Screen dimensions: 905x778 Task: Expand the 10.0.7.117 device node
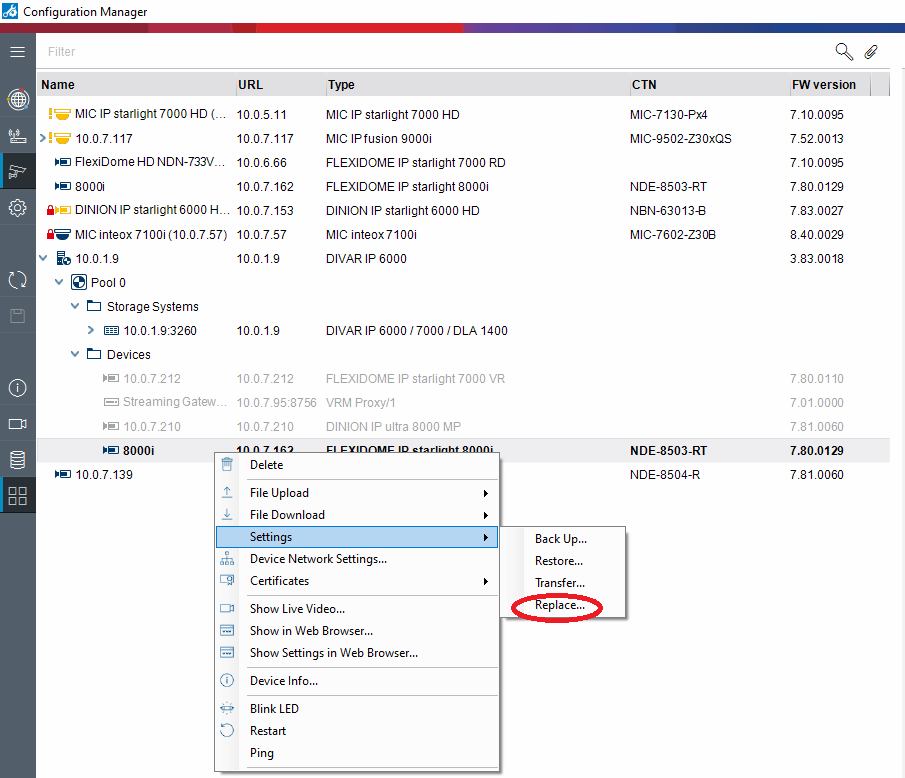[x=42, y=138]
